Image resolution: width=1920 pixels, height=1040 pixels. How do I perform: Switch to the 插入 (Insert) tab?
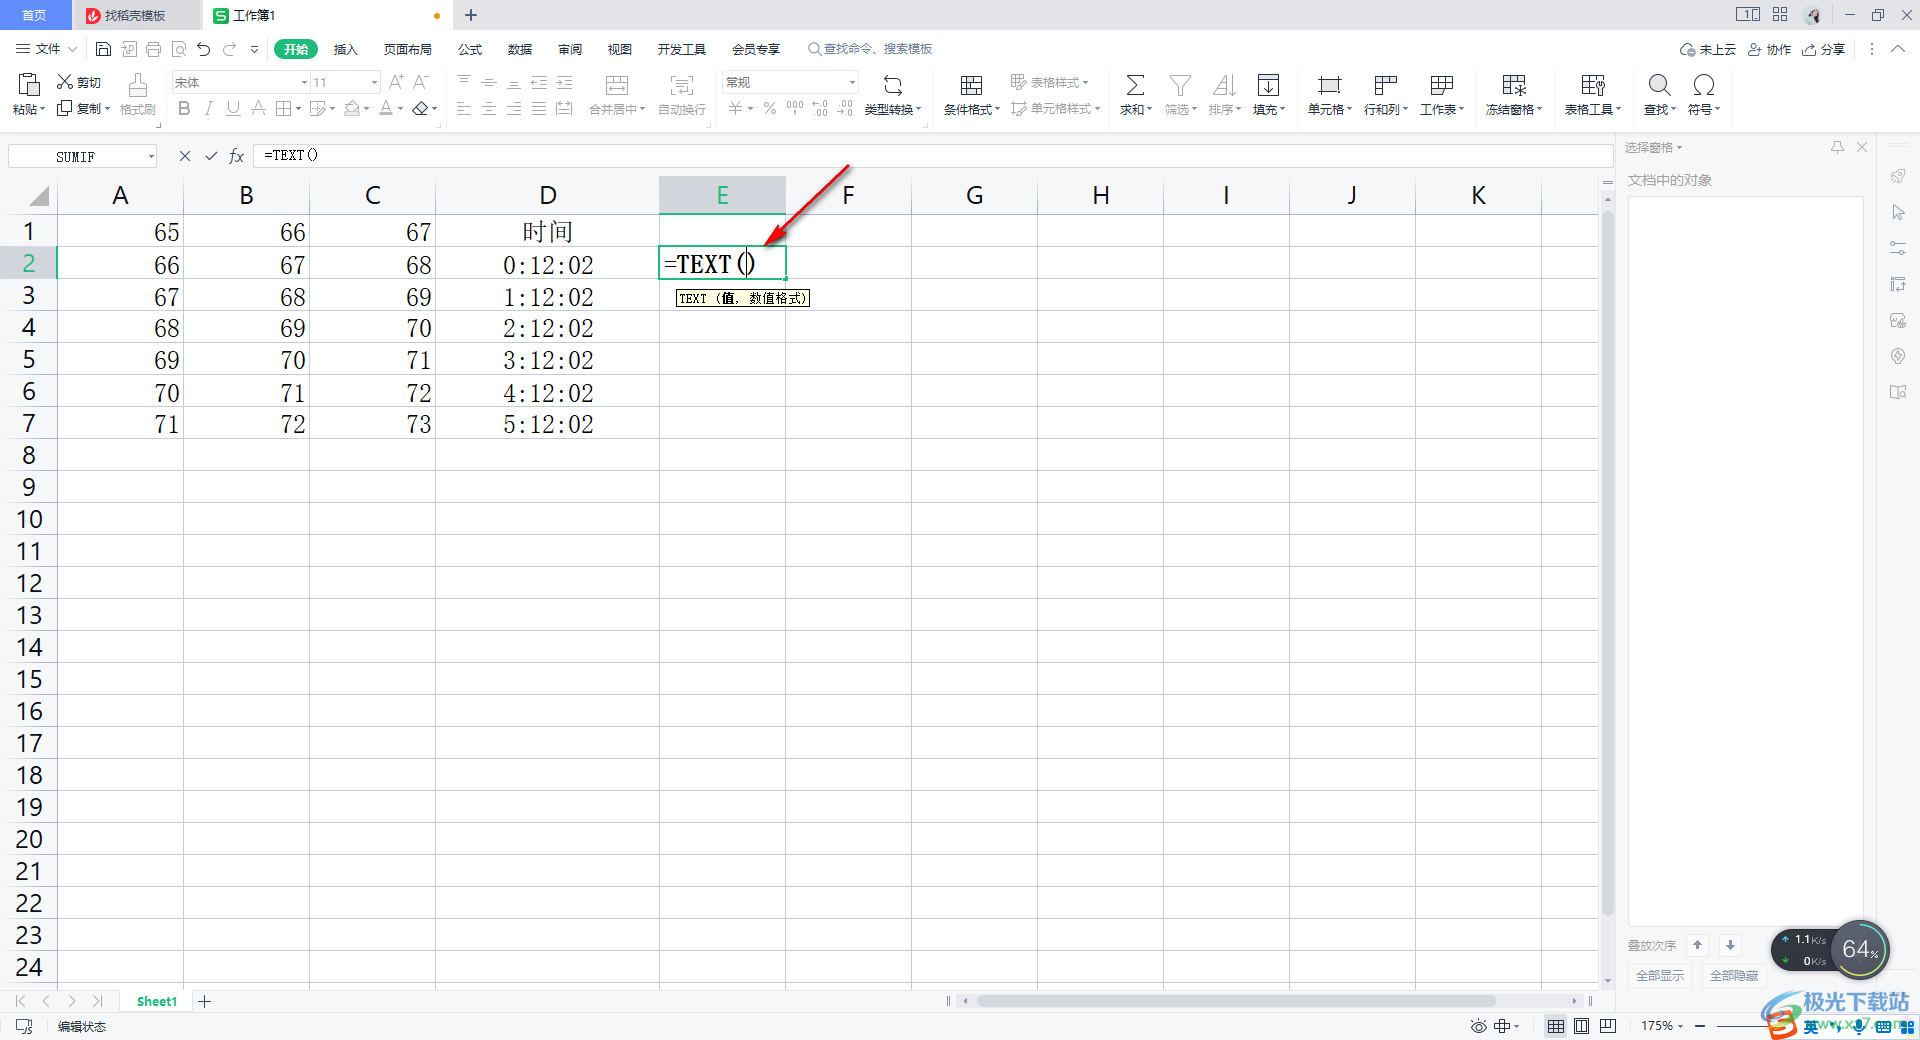pyautogui.click(x=345, y=49)
